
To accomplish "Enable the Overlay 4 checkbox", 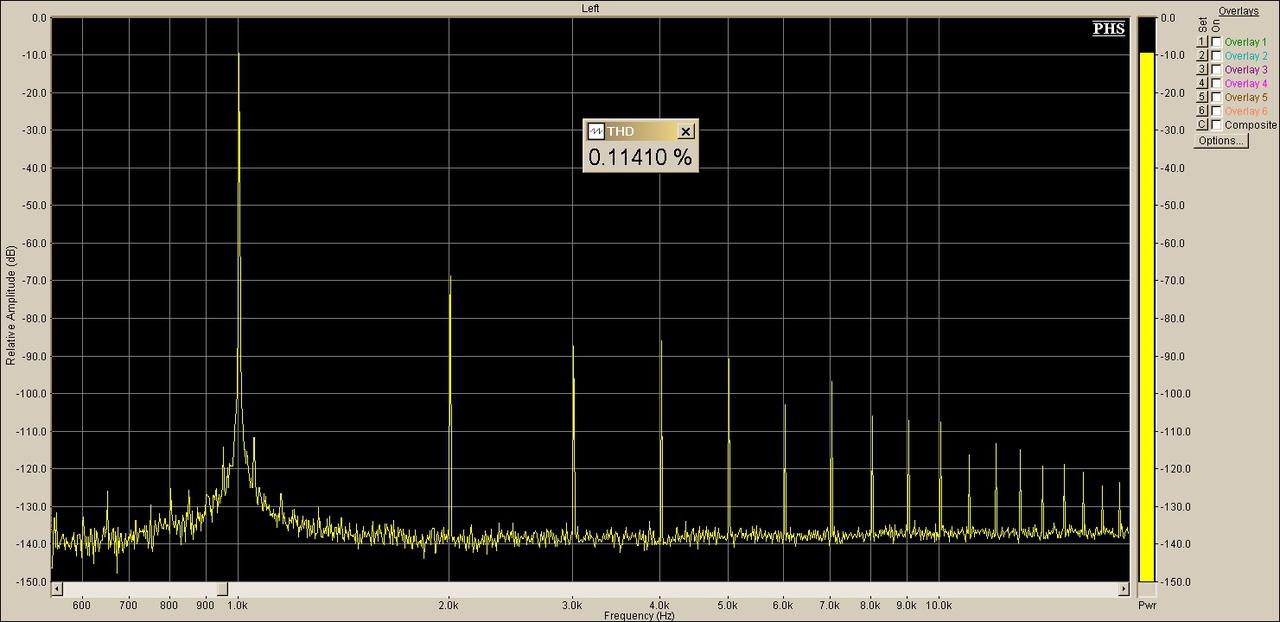I will point(1216,83).
